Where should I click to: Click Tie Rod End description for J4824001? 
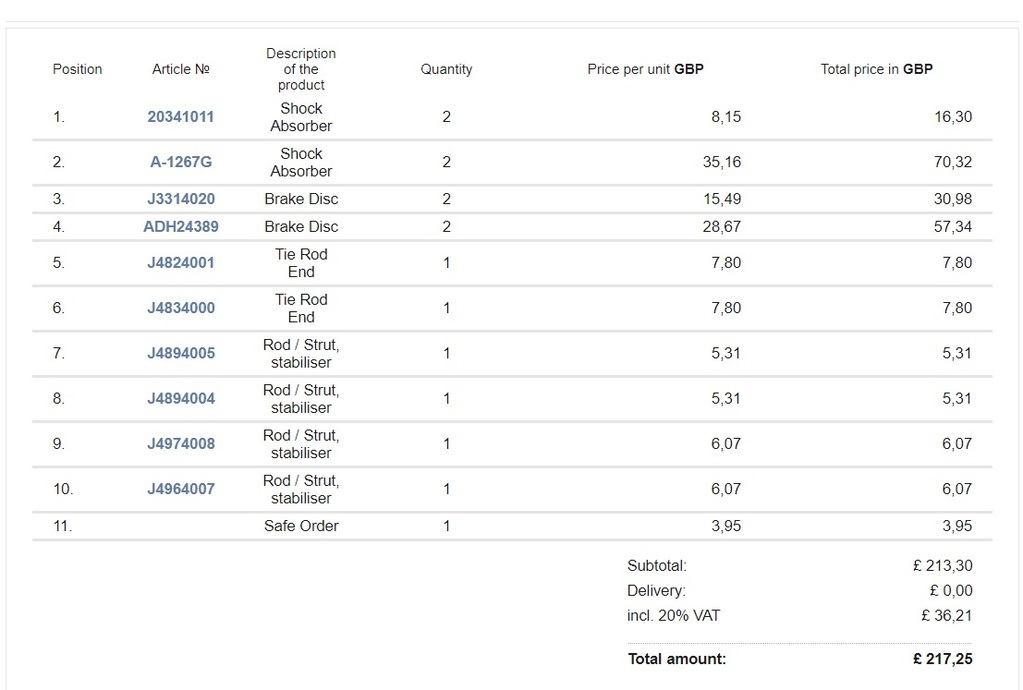tap(301, 263)
